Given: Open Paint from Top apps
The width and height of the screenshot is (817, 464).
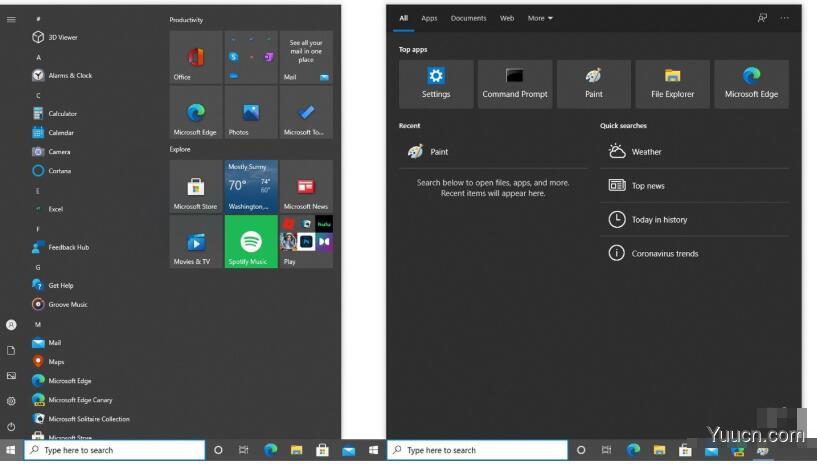Looking at the screenshot, I should (593, 84).
